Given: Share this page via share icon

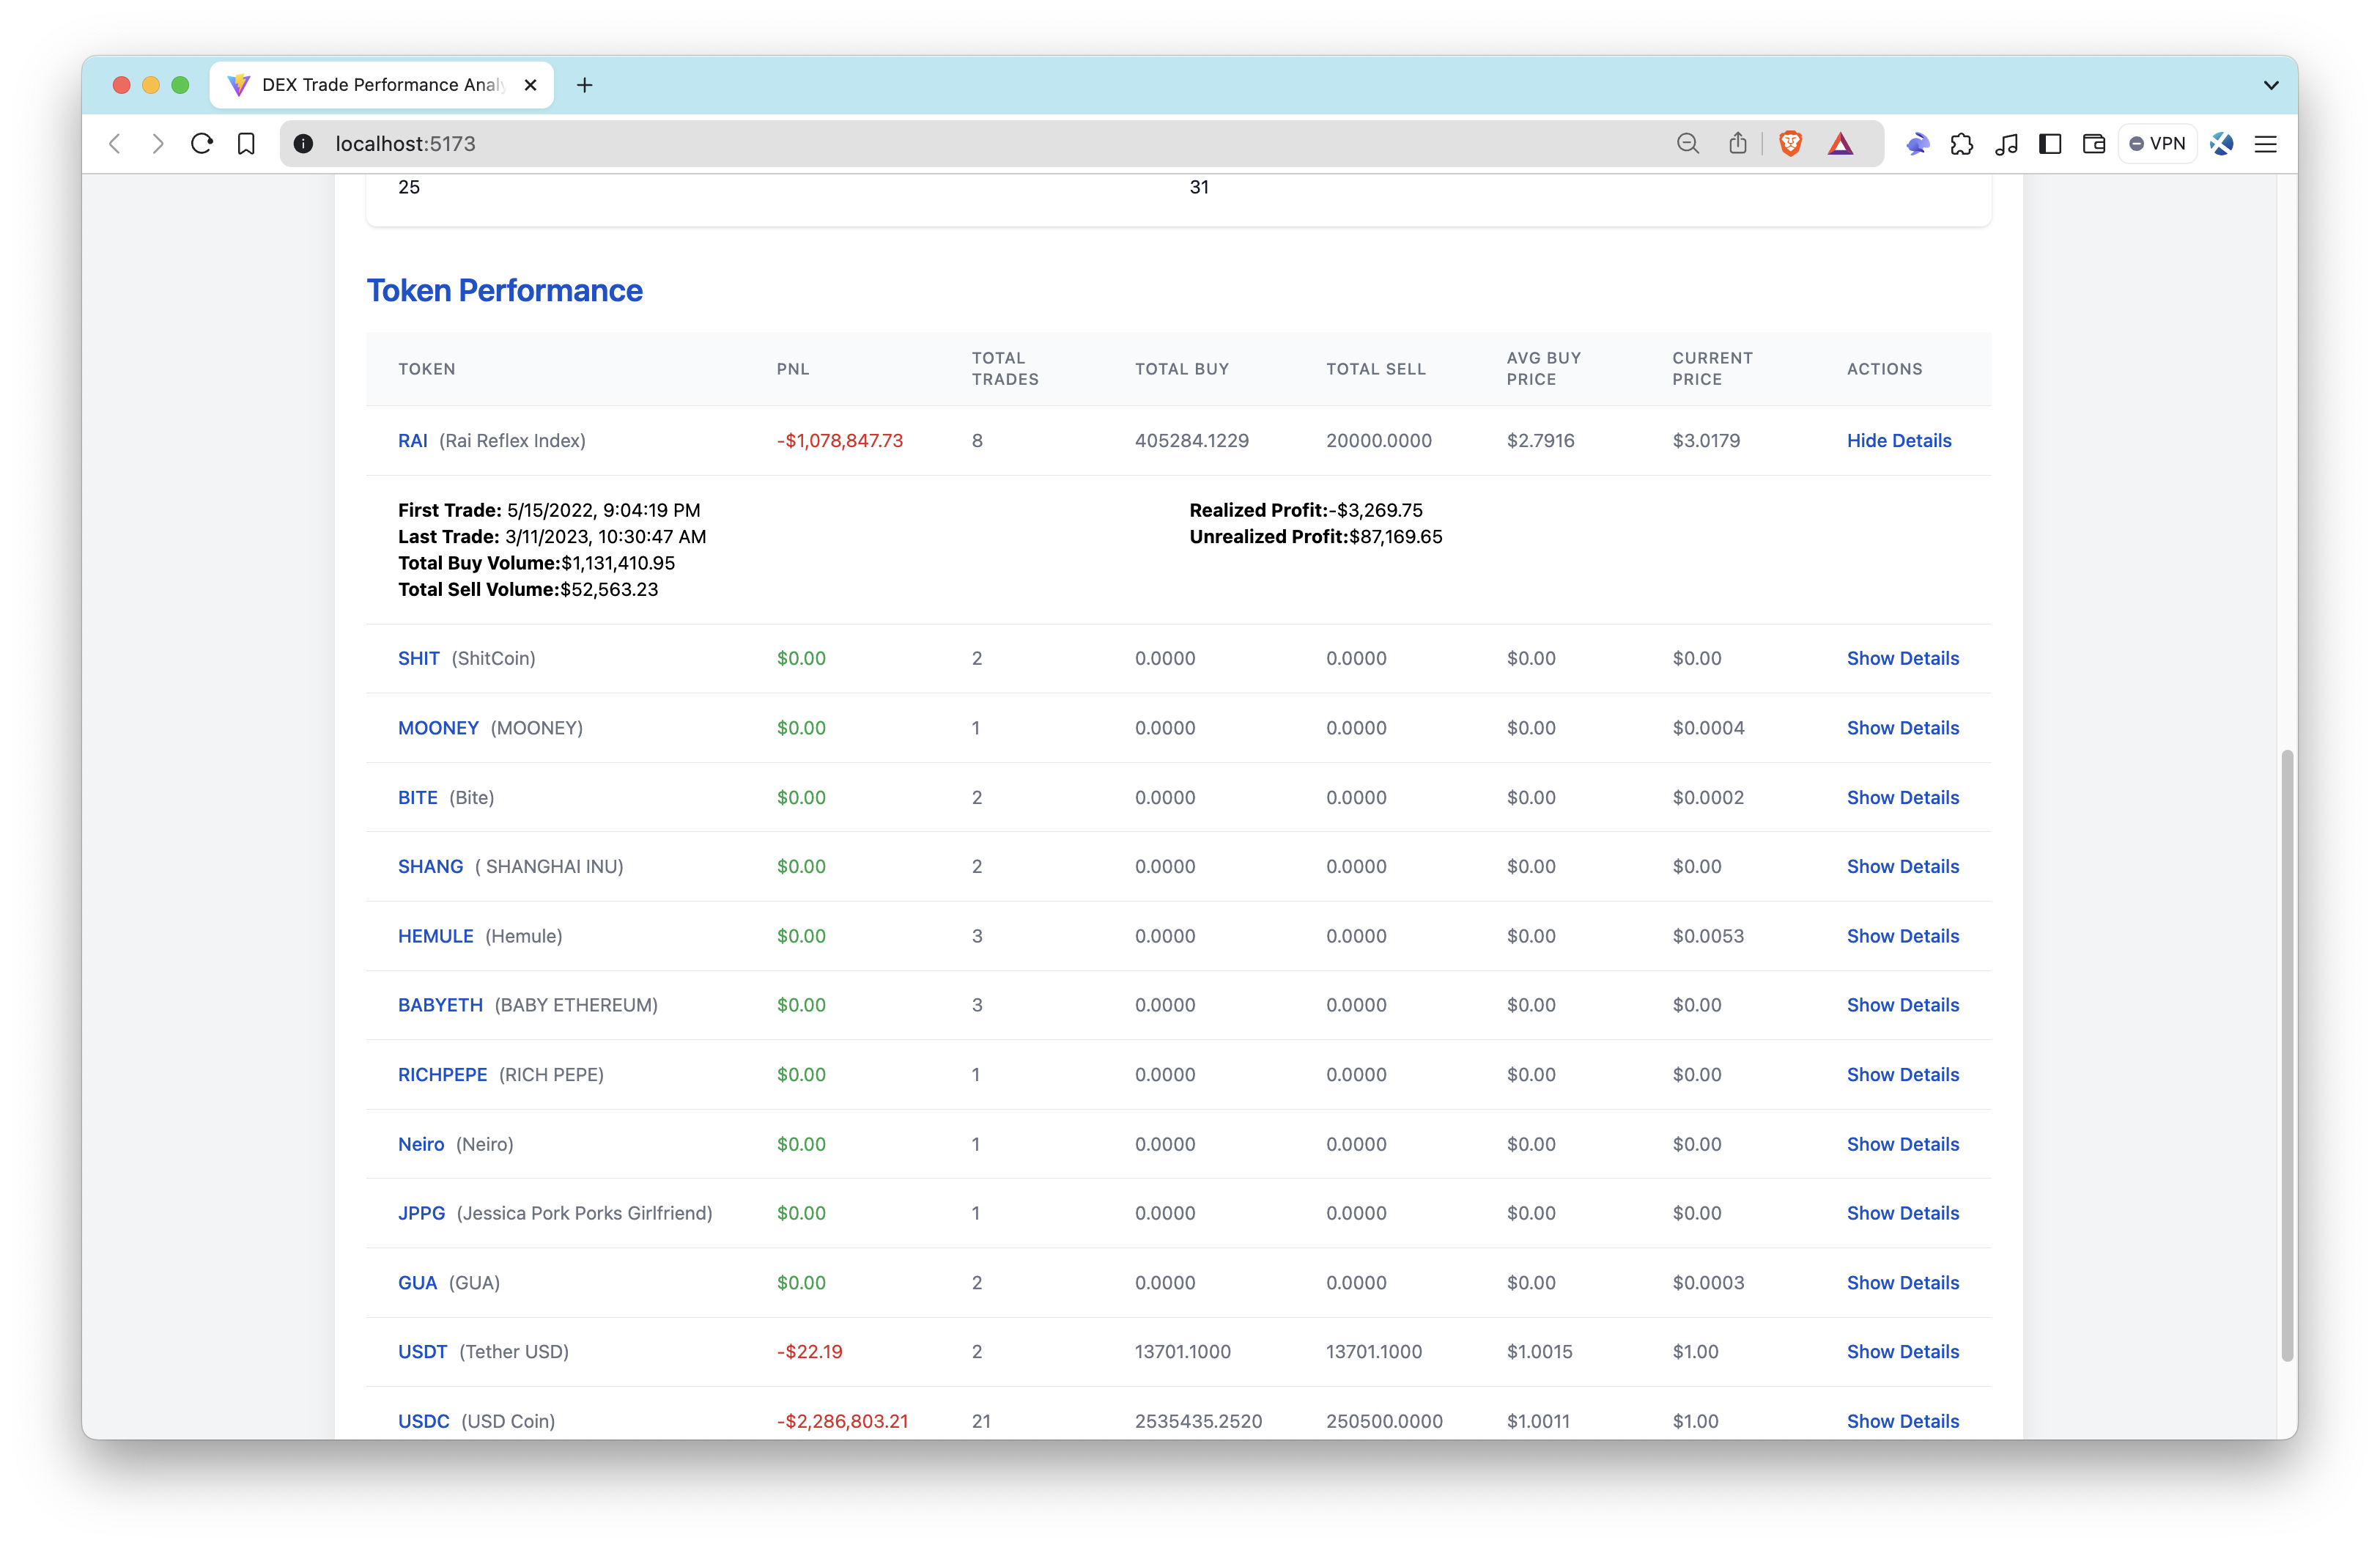Looking at the screenshot, I should pos(1738,144).
